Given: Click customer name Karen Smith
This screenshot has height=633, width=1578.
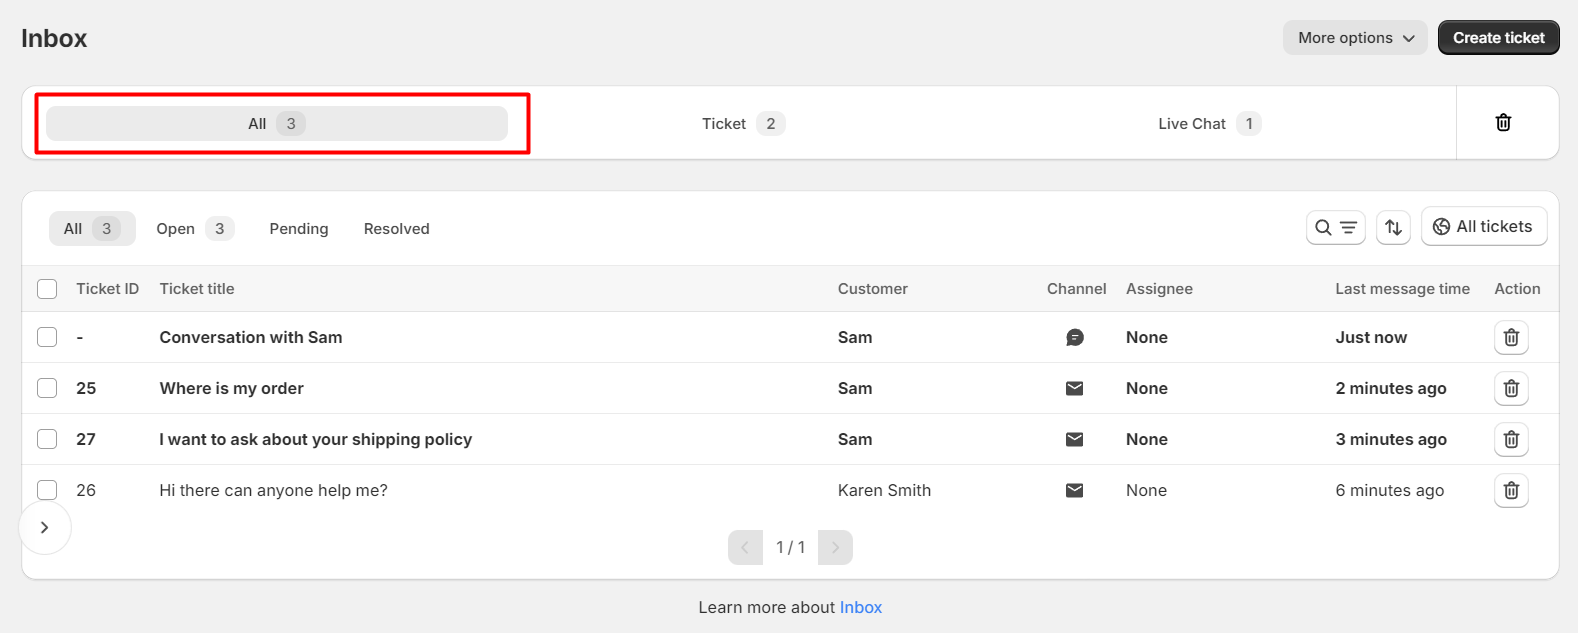Looking at the screenshot, I should tap(884, 490).
